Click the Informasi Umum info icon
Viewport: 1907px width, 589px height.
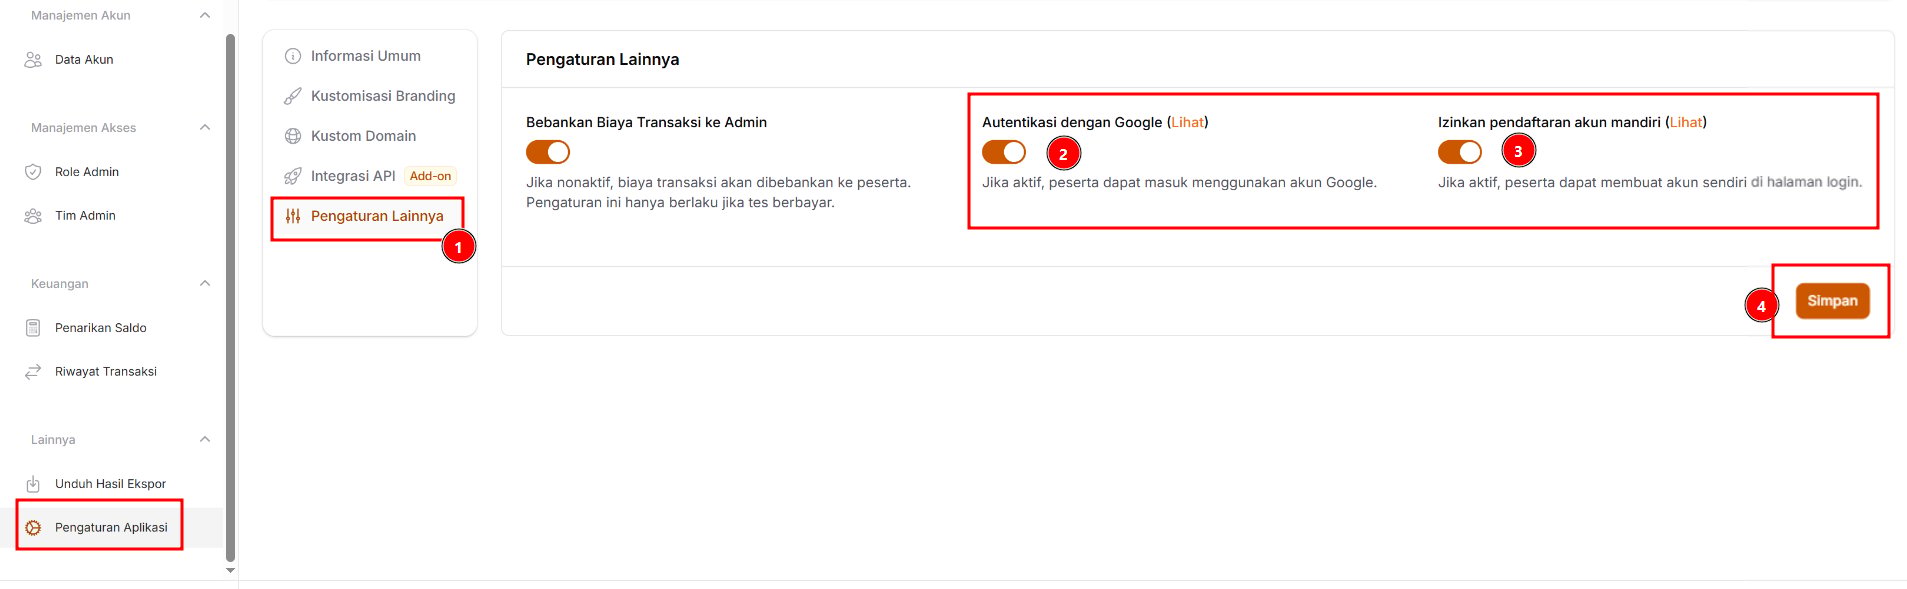[x=293, y=56]
